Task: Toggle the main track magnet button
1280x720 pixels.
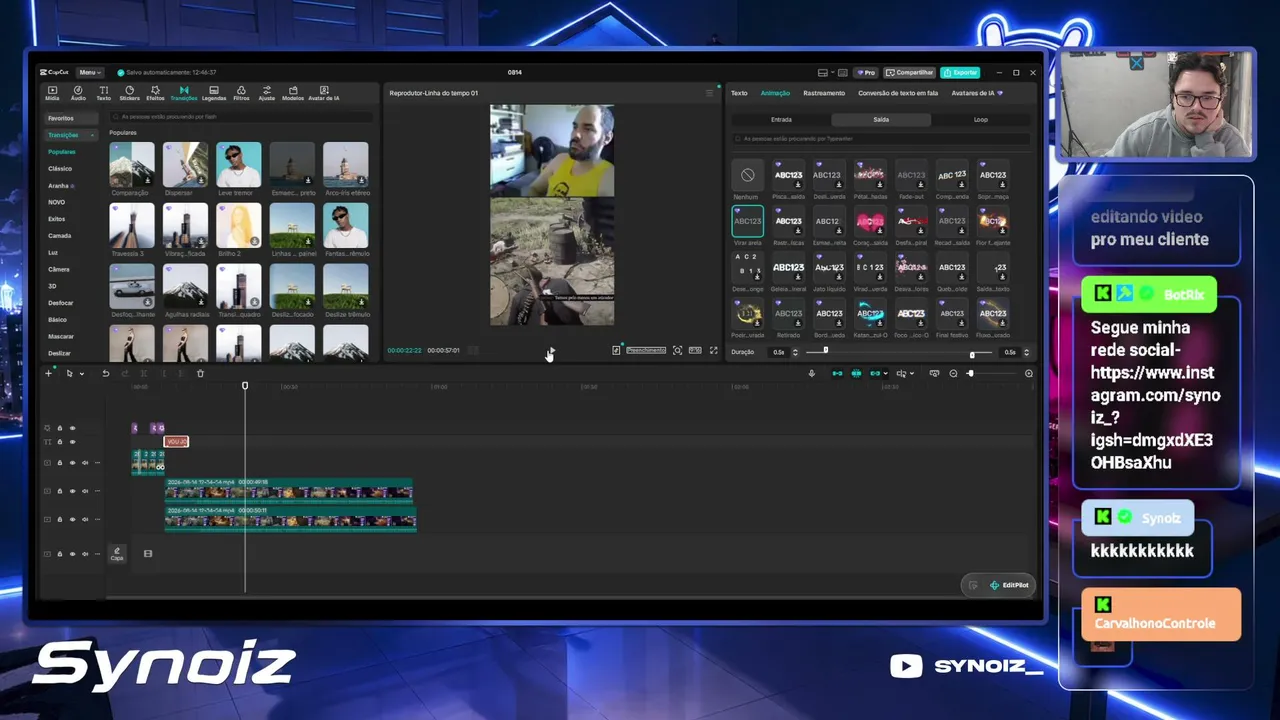Action: pos(837,373)
